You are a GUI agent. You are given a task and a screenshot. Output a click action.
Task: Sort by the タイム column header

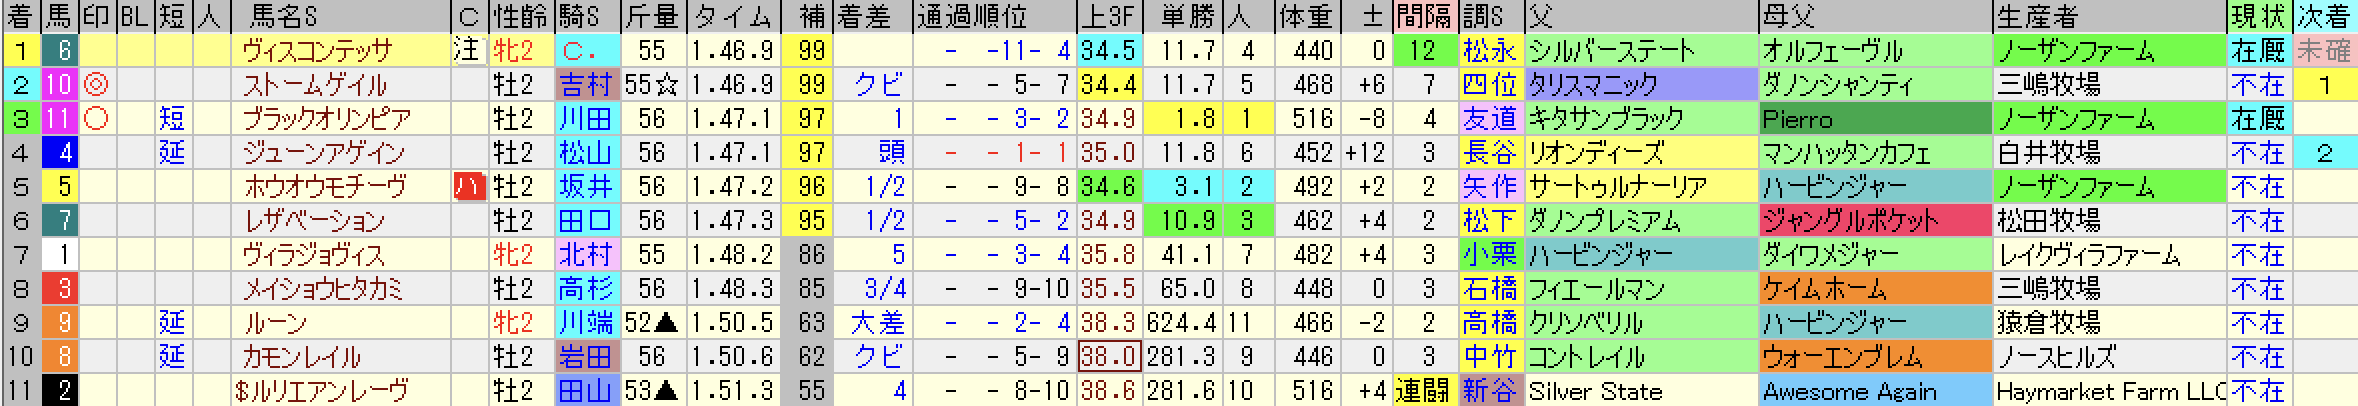(734, 17)
